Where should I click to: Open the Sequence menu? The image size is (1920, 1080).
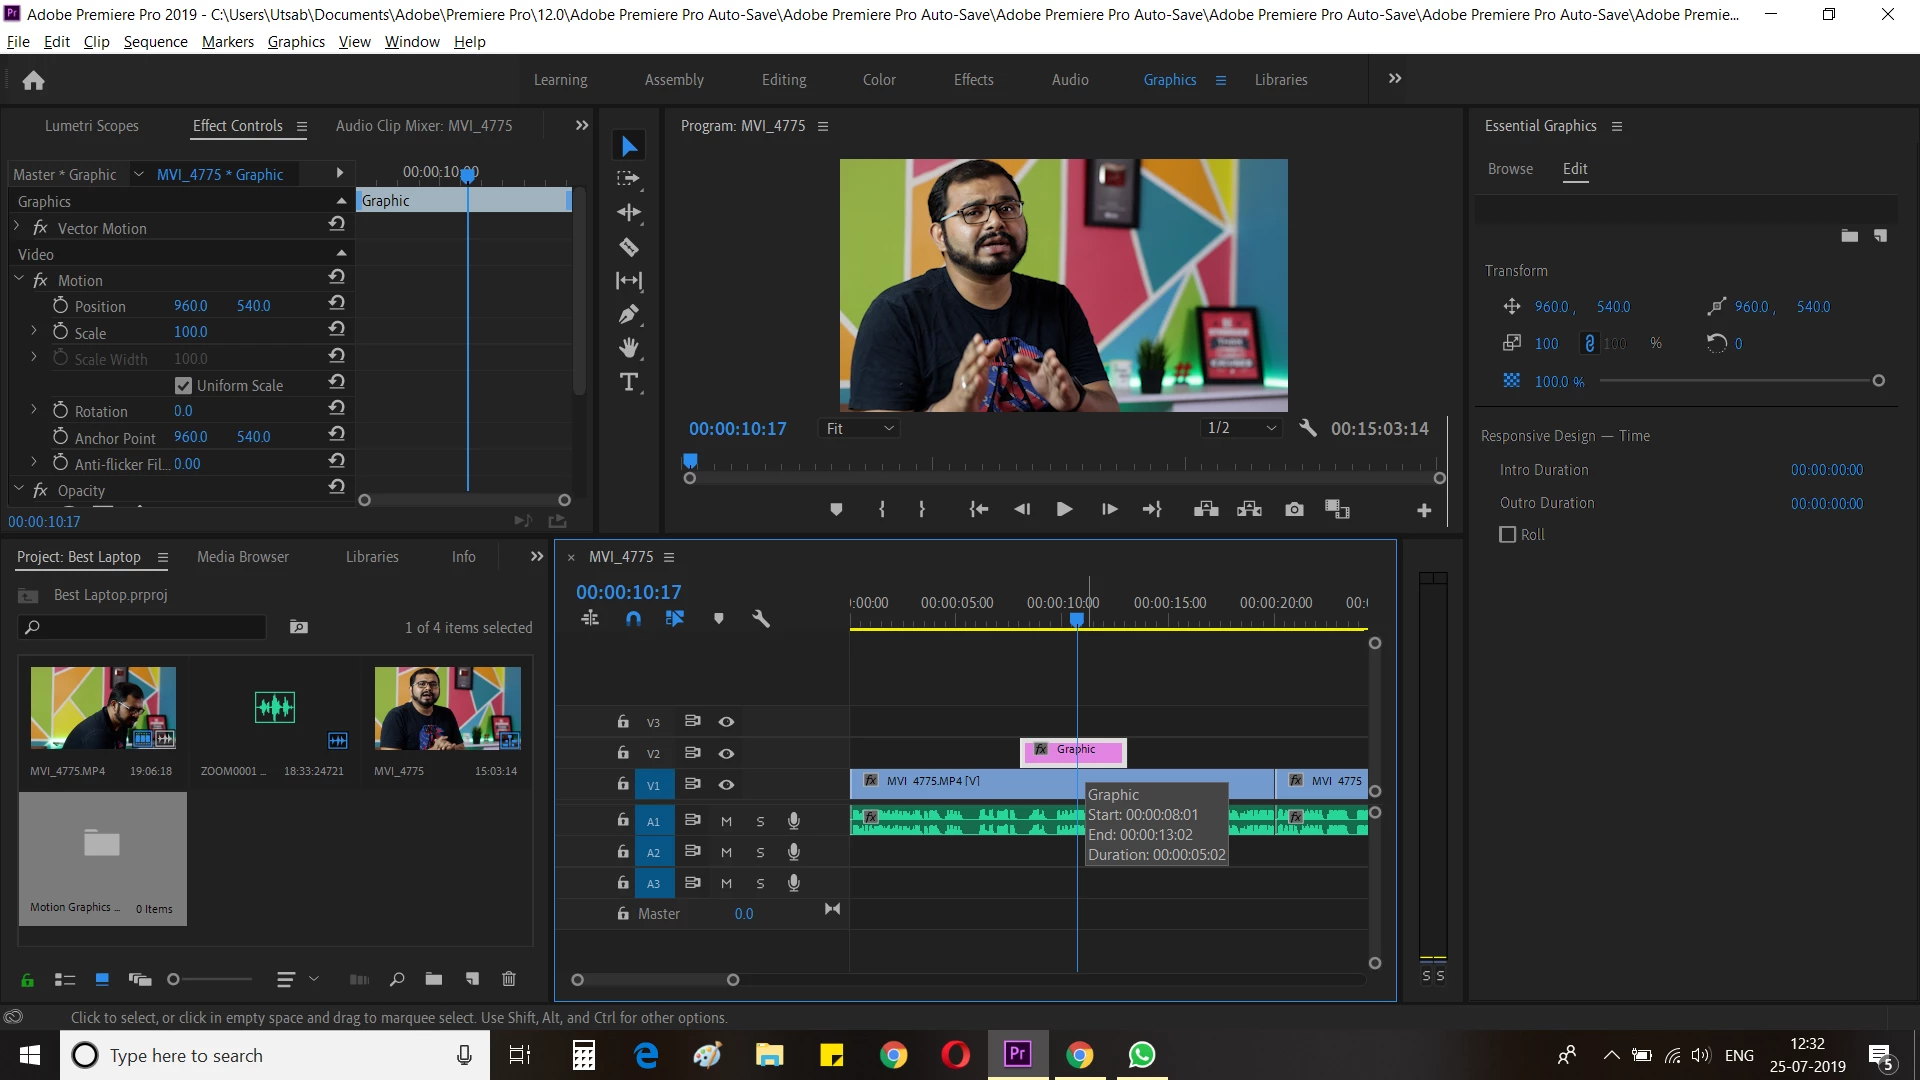155,42
